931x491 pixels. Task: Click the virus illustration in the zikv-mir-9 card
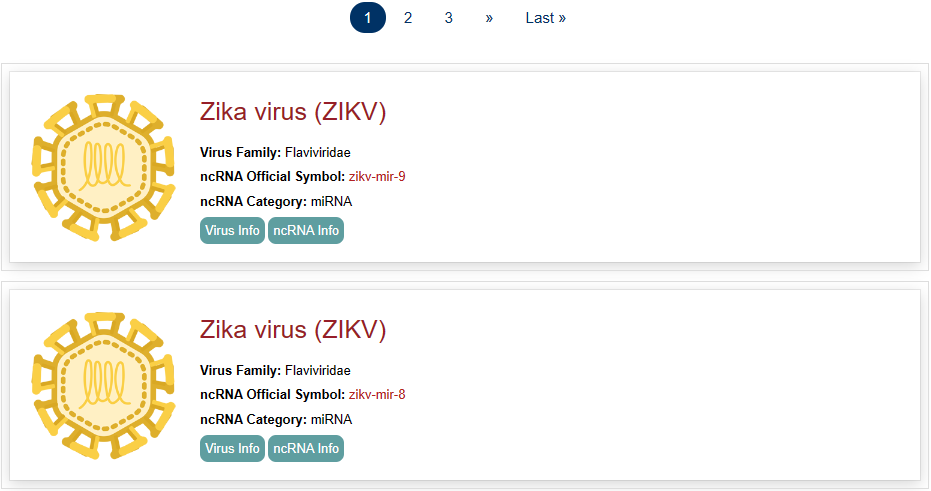coord(97,167)
